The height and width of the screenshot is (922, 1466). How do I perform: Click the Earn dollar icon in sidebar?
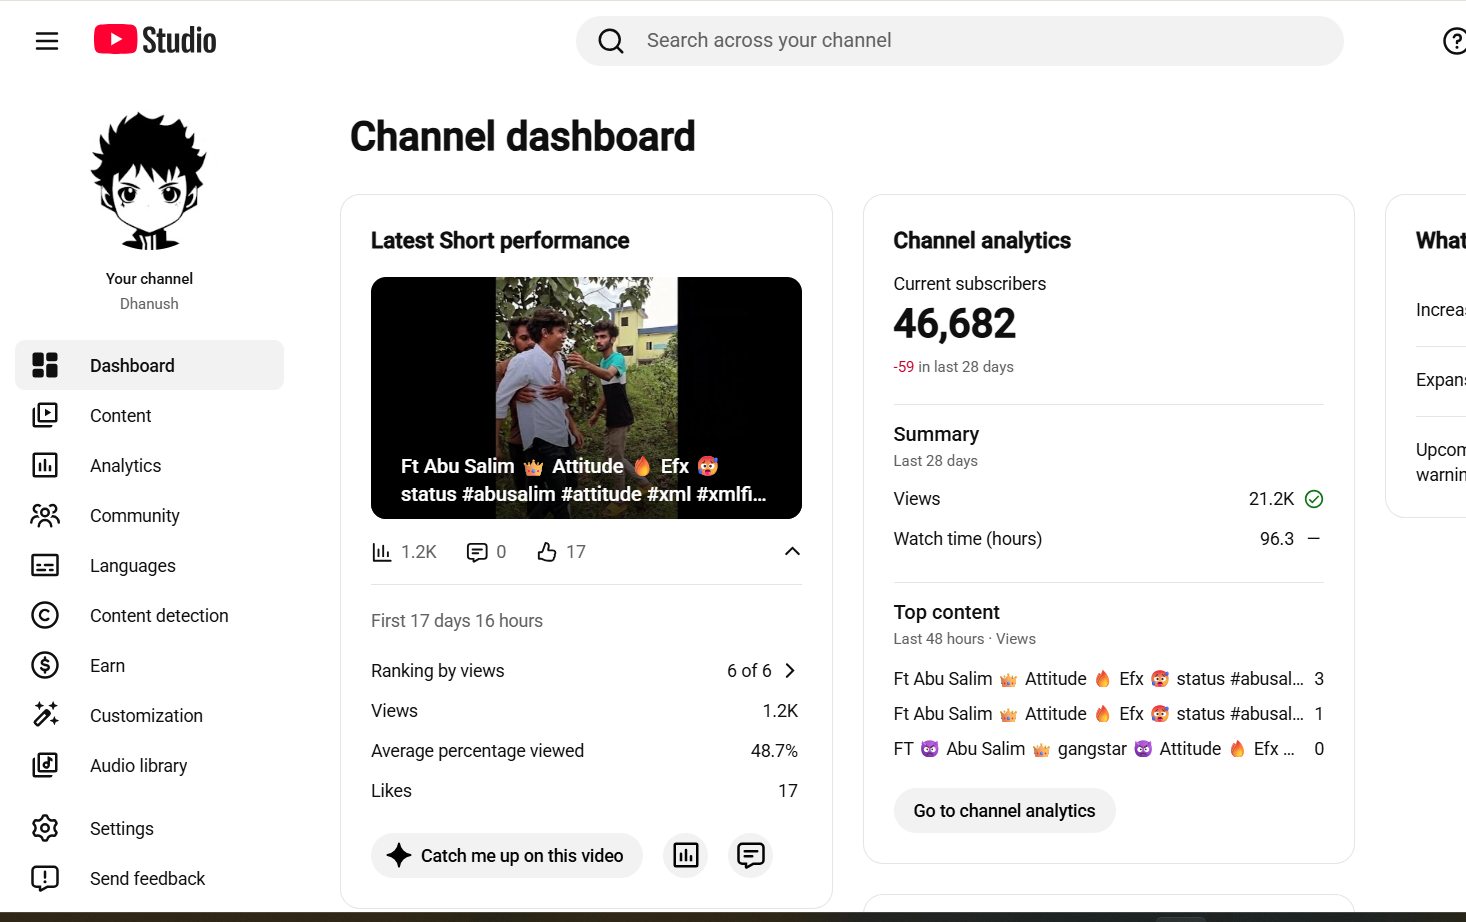pos(45,665)
